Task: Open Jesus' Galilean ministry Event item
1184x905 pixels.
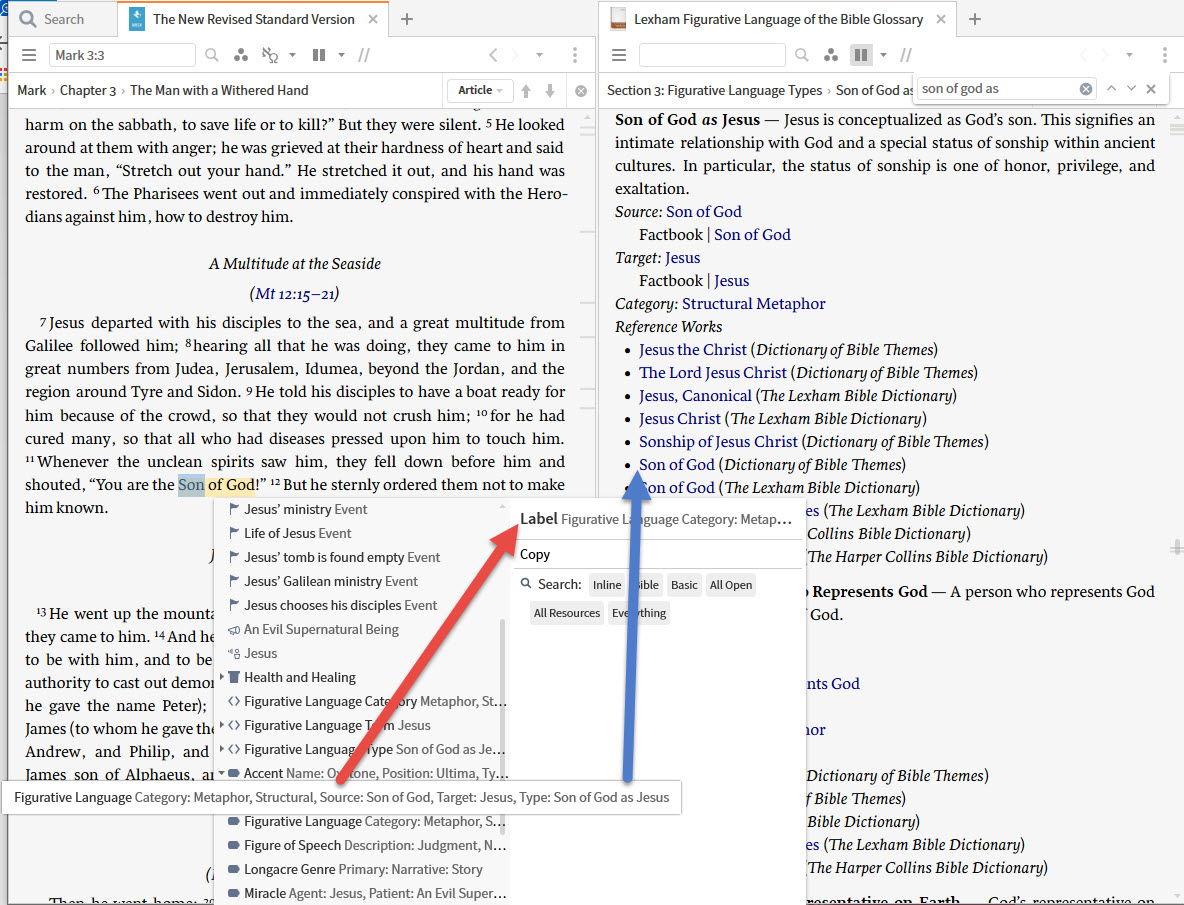Action: [x=331, y=582]
